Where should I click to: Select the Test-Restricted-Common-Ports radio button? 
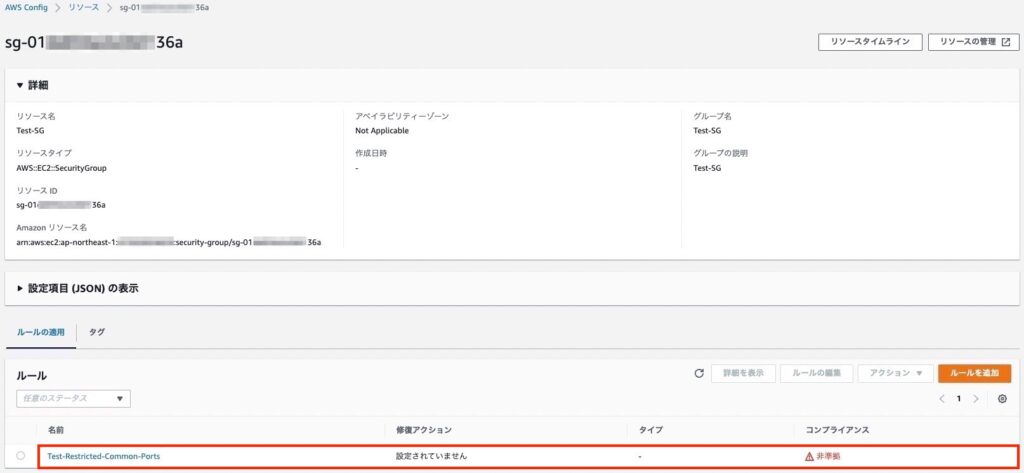(21, 456)
